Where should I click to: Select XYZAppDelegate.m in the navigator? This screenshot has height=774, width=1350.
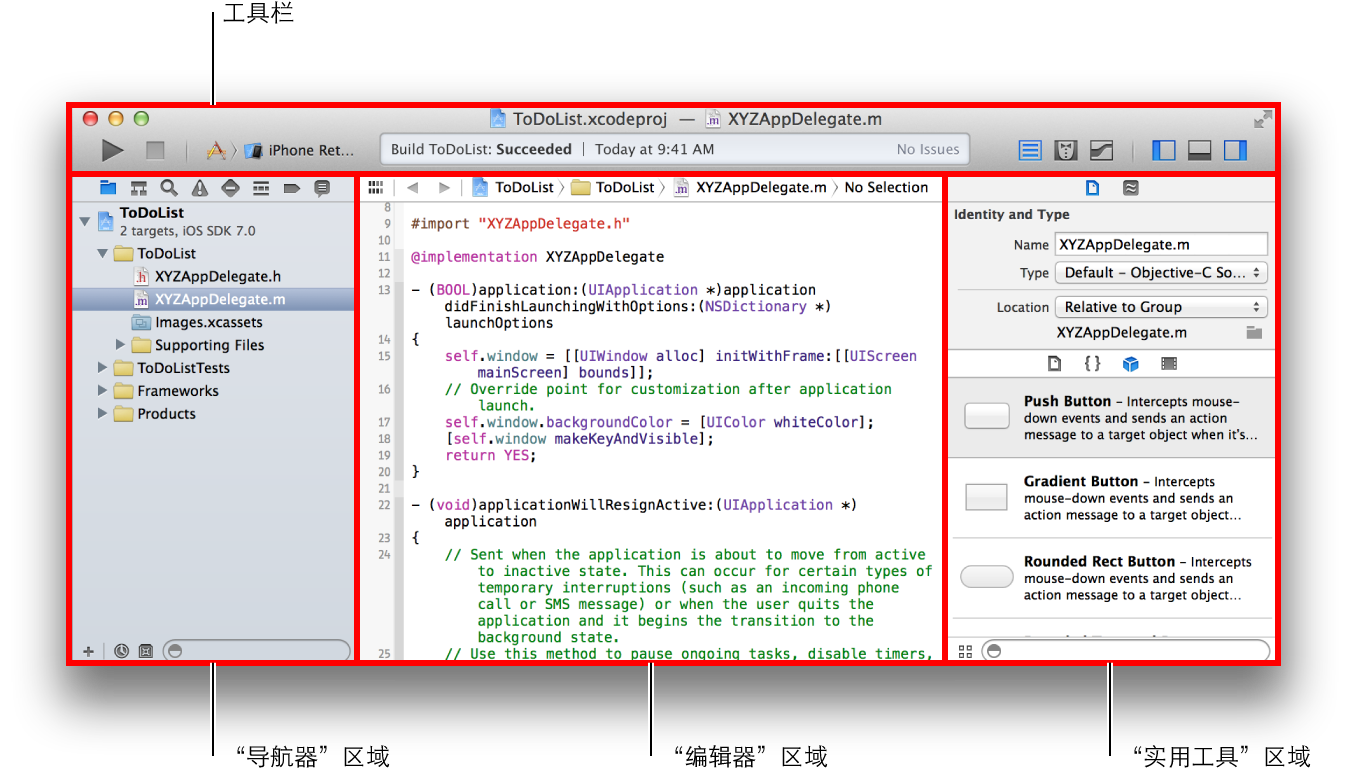(213, 299)
